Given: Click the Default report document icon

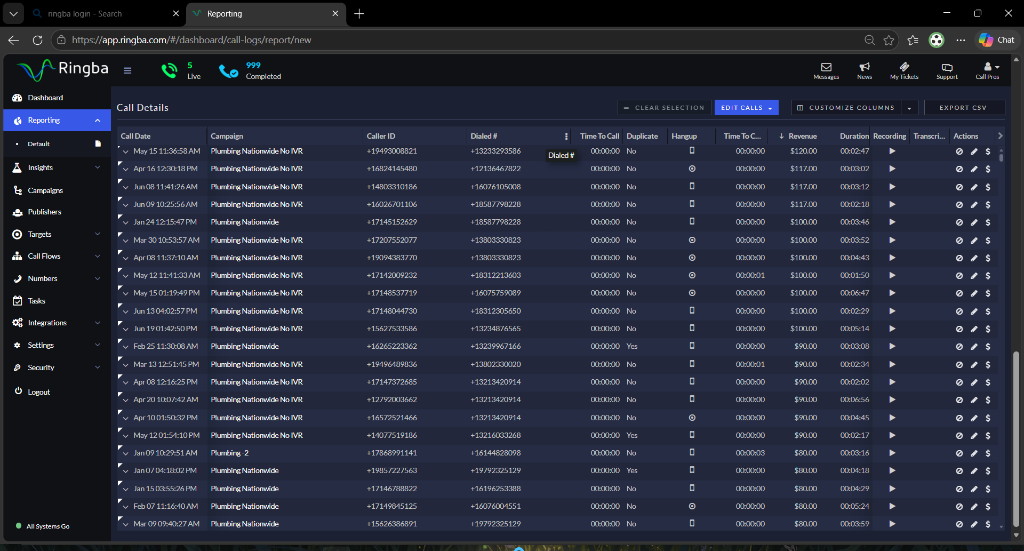Looking at the screenshot, I should [98, 144].
